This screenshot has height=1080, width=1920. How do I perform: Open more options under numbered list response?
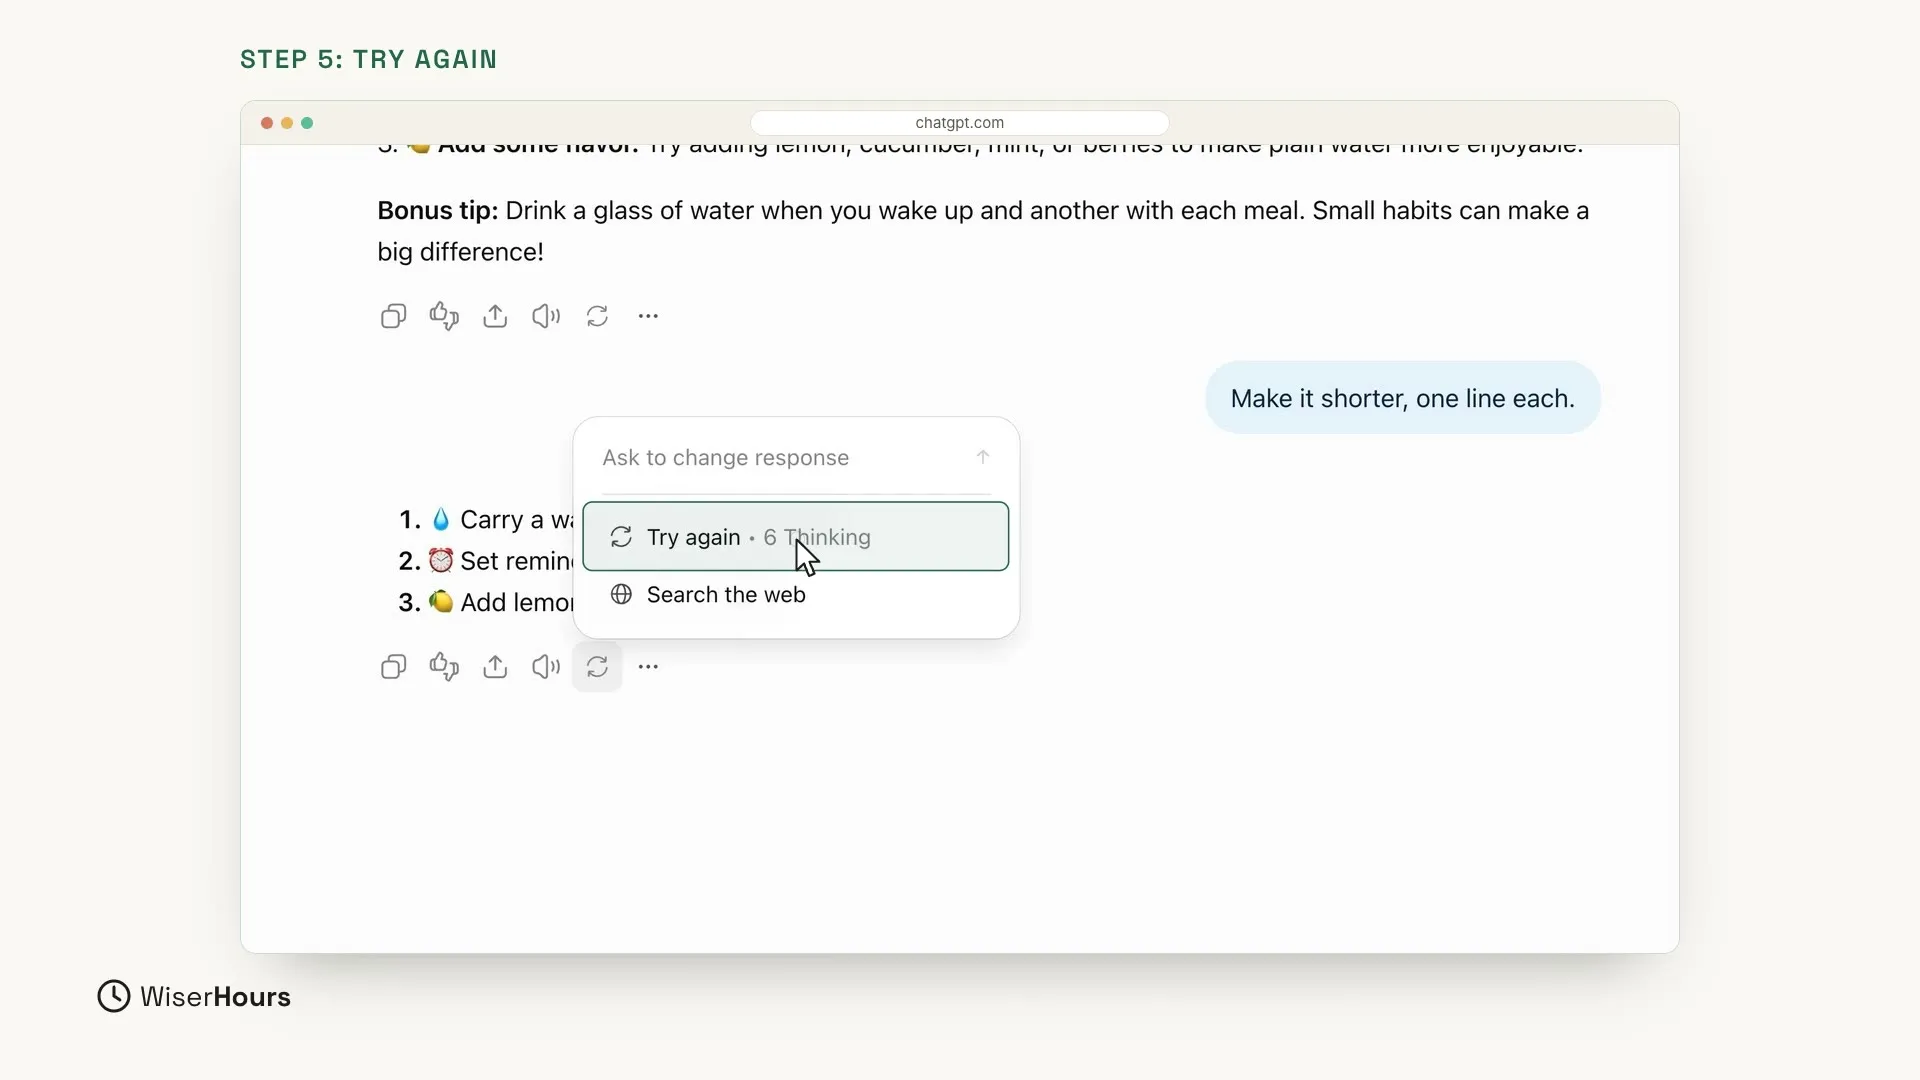(648, 667)
